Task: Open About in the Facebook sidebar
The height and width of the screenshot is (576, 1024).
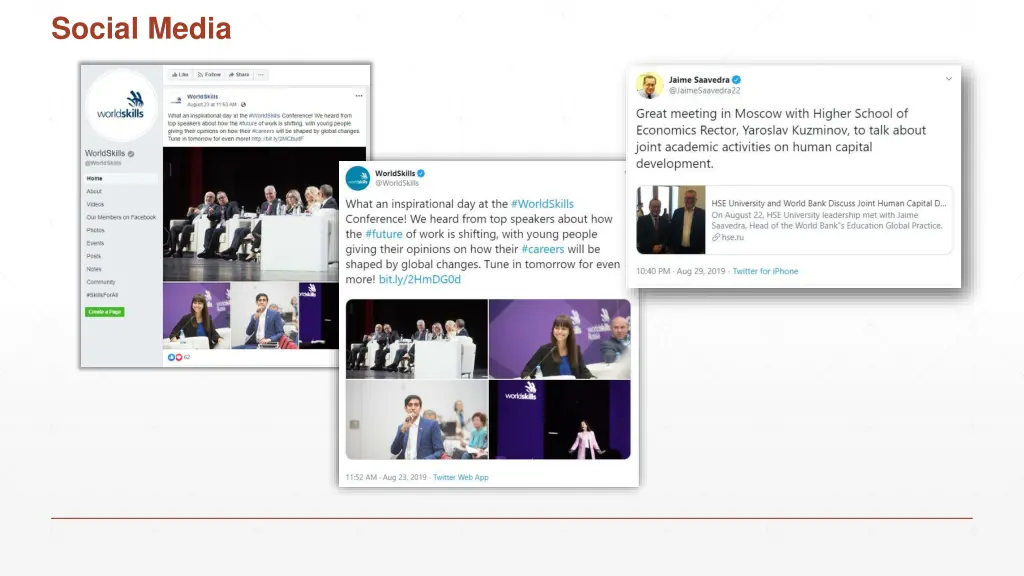Action: [94, 191]
